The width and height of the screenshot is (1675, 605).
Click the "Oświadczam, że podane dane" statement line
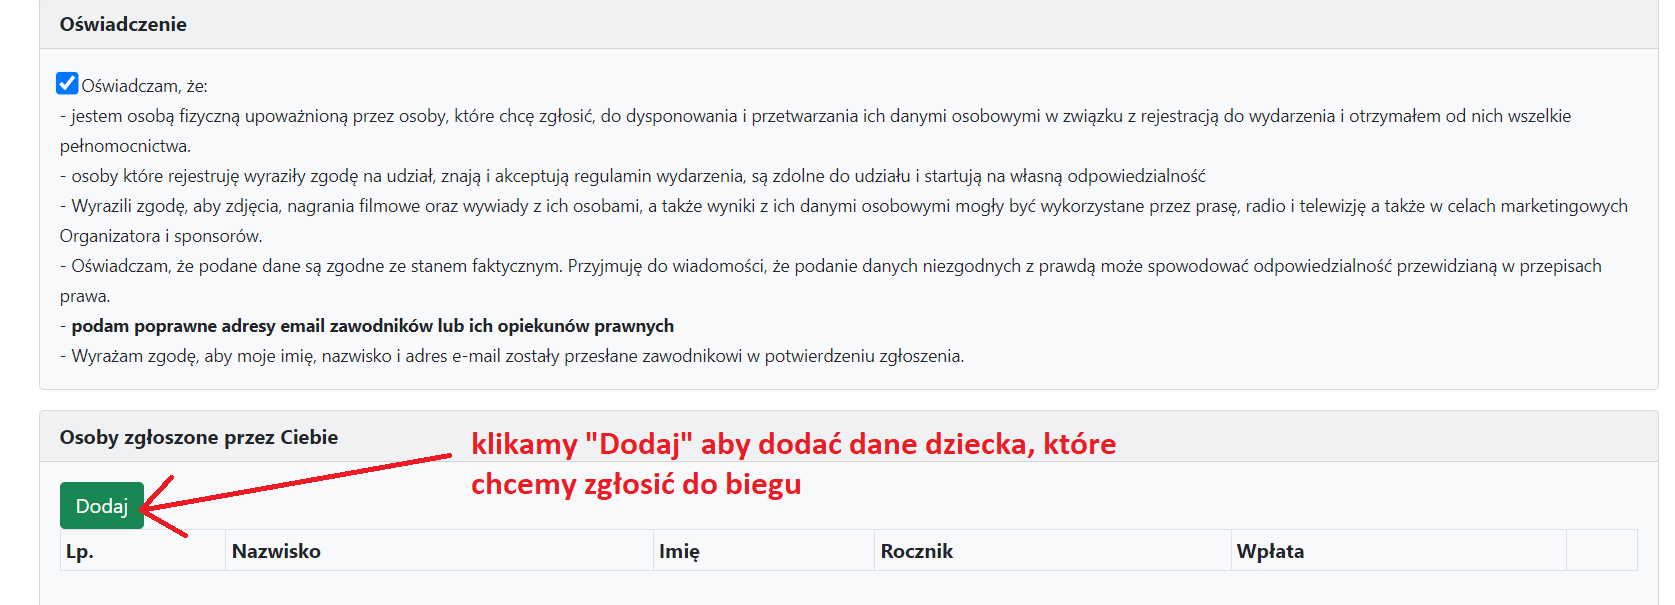(x=835, y=266)
